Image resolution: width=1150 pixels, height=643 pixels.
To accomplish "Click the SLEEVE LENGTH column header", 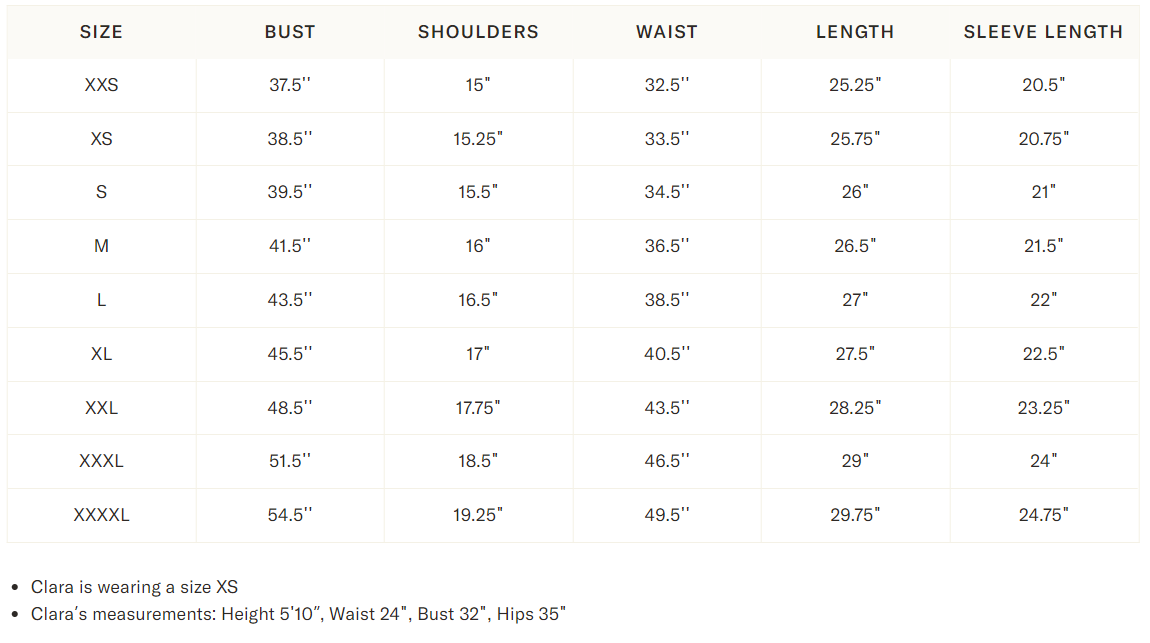I will (x=1043, y=32).
